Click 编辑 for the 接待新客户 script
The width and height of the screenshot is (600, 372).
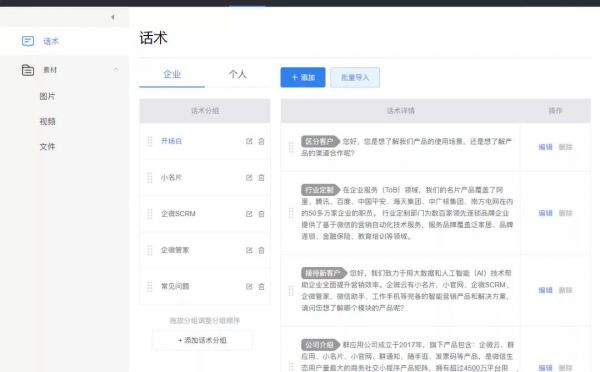545,290
